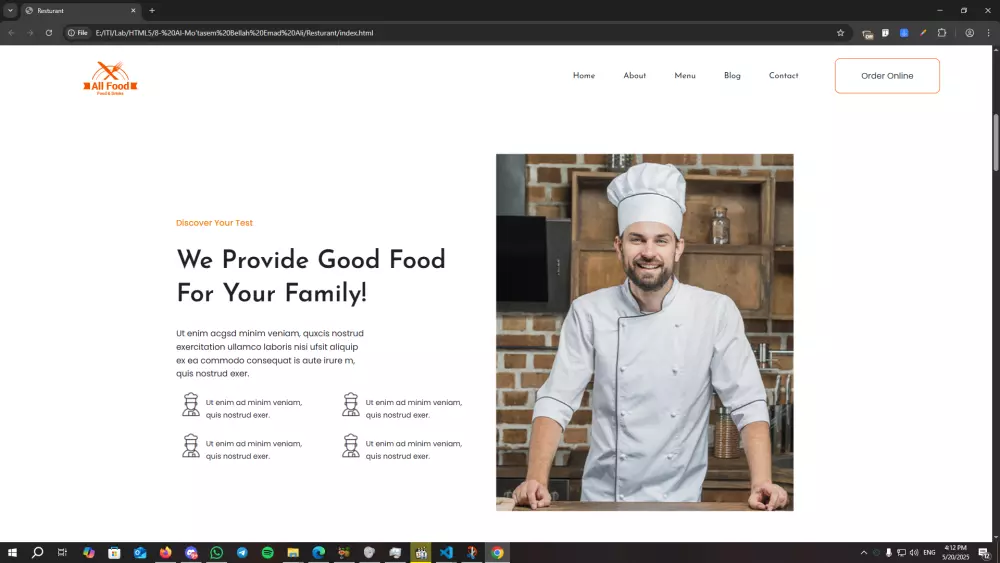Viewport: 1000px width, 563px height.
Task: Click the page vertical scrollbar thumb
Action: click(996, 142)
